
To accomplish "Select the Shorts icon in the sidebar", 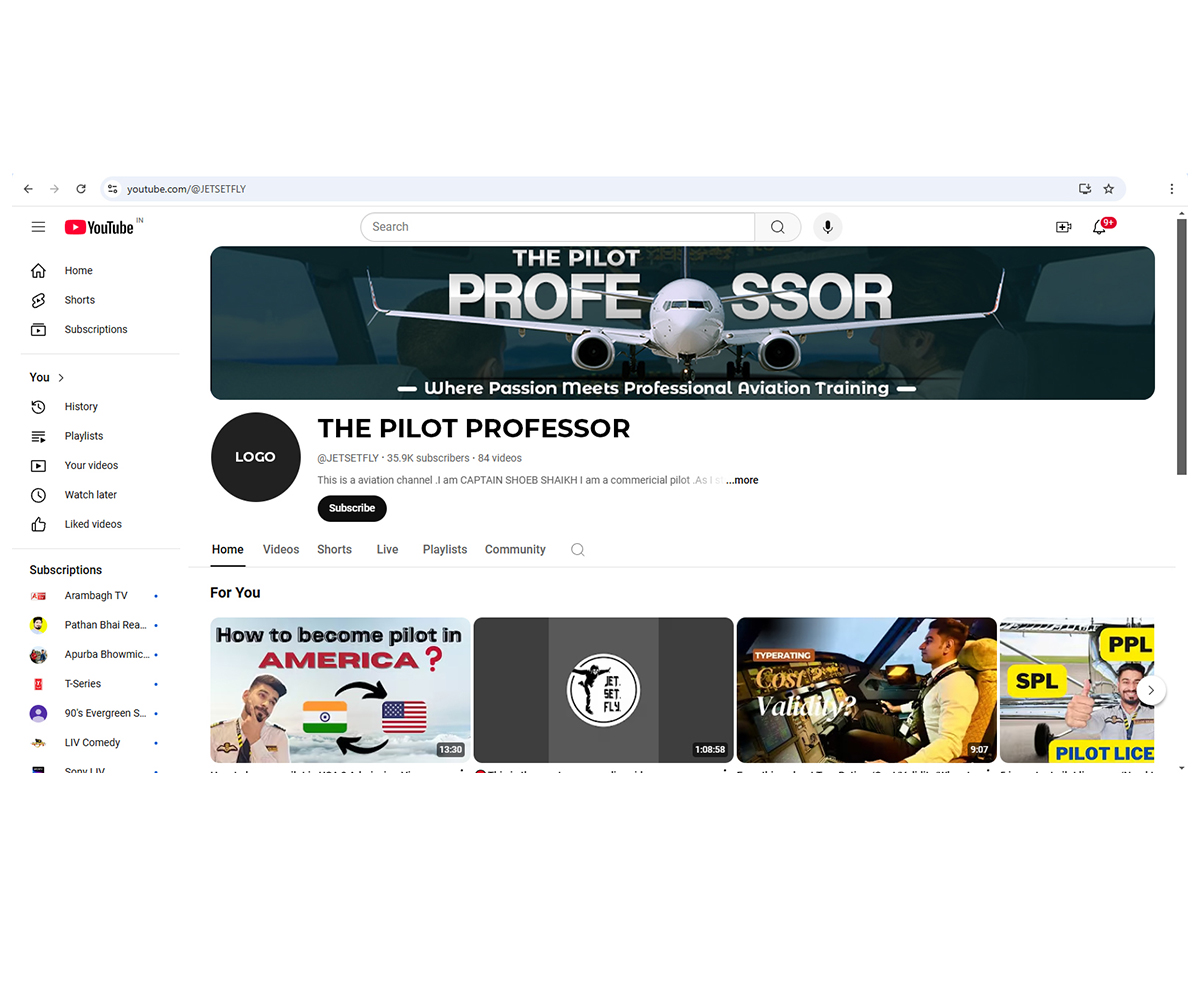I will click(38, 299).
